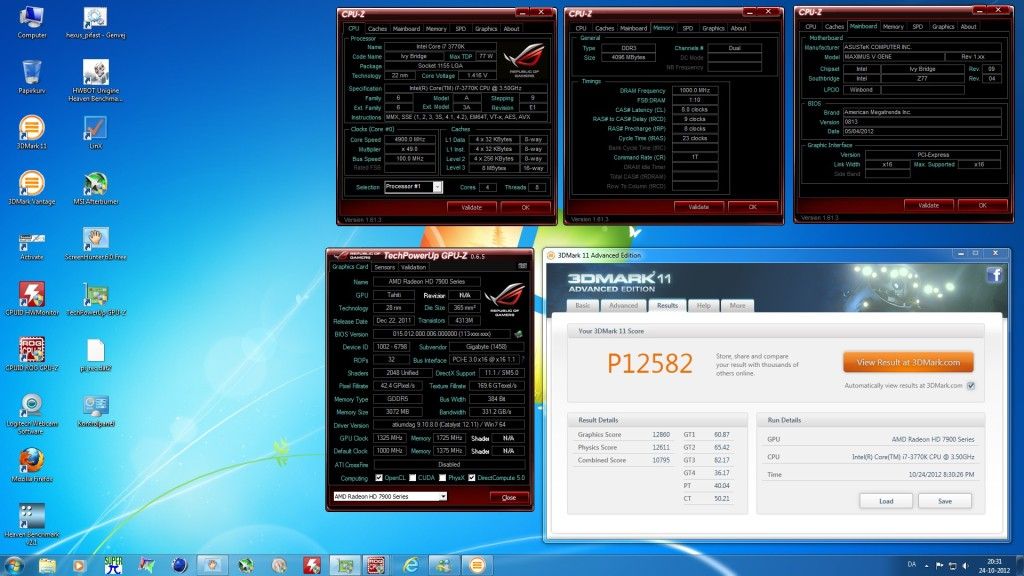Open the Logitech Webcam Software shortcut
The width and height of the screenshot is (1024, 576).
tap(31, 414)
